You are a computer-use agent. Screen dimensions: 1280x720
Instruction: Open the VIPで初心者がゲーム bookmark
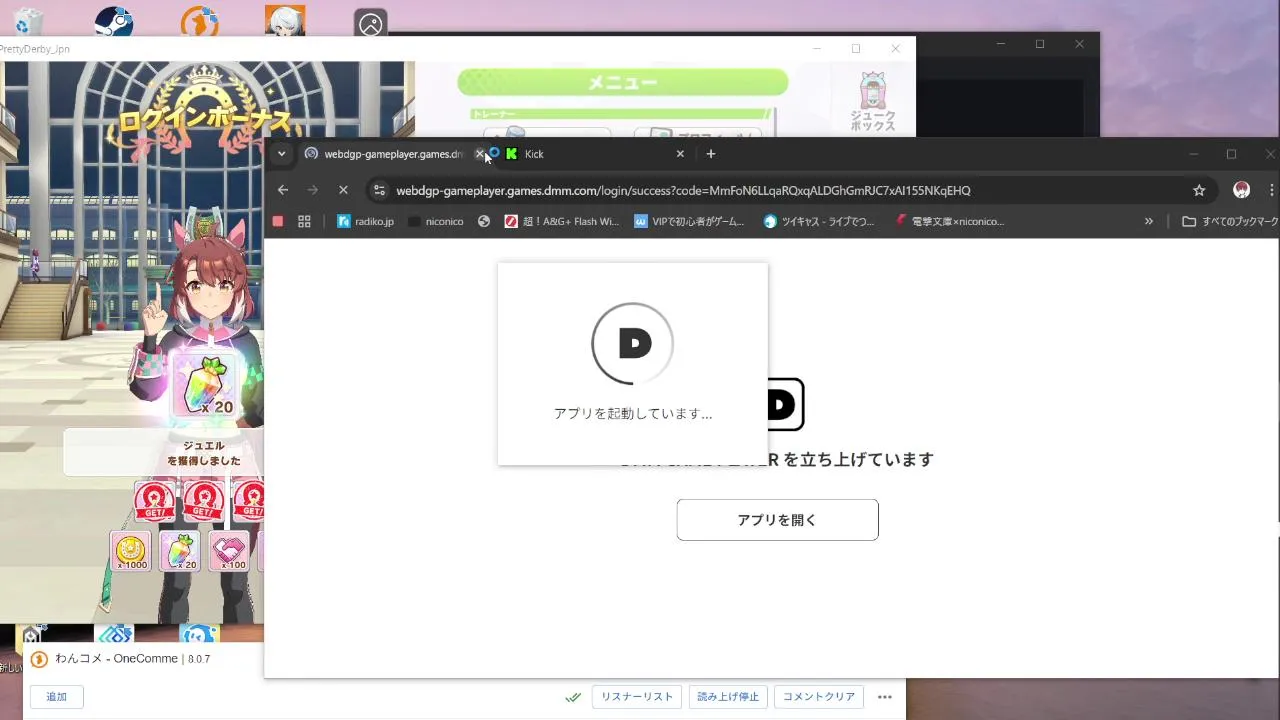pyautogui.click(x=690, y=221)
